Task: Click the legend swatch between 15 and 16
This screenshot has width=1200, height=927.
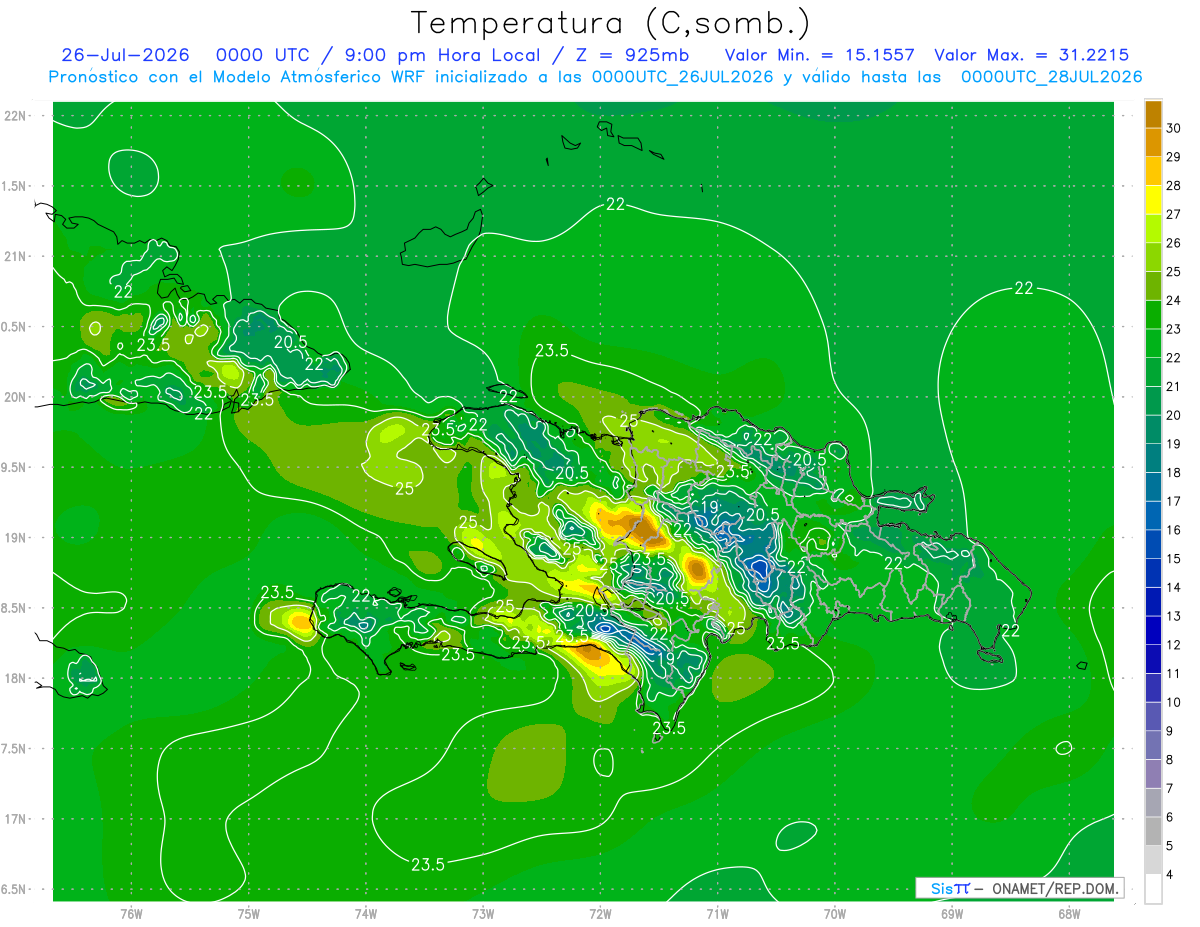Action: (x=1153, y=544)
